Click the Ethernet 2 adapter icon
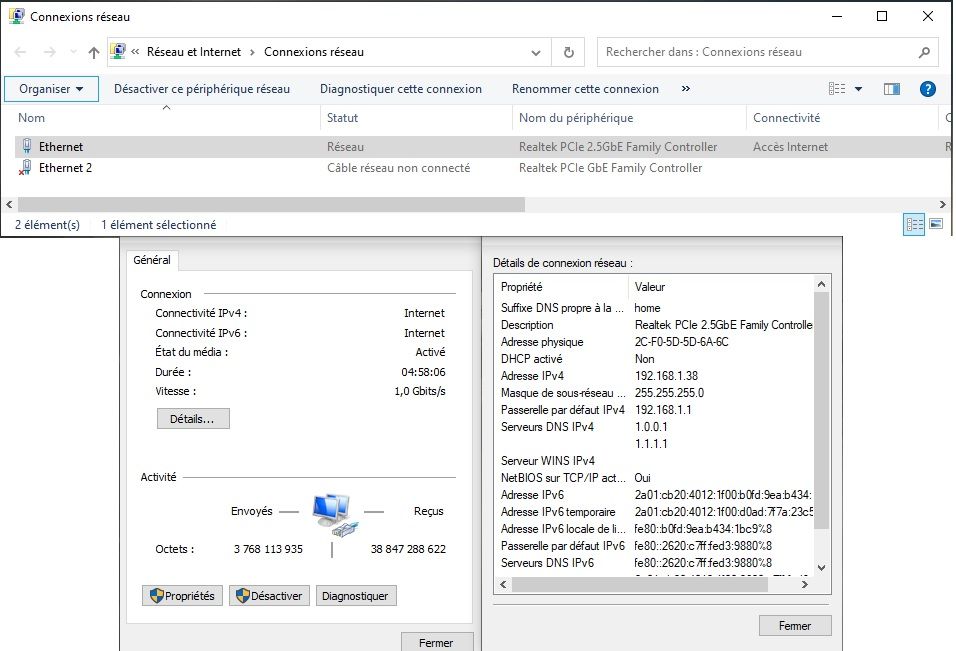Screen dimensions: 956x651 click(x=26, y=168)
